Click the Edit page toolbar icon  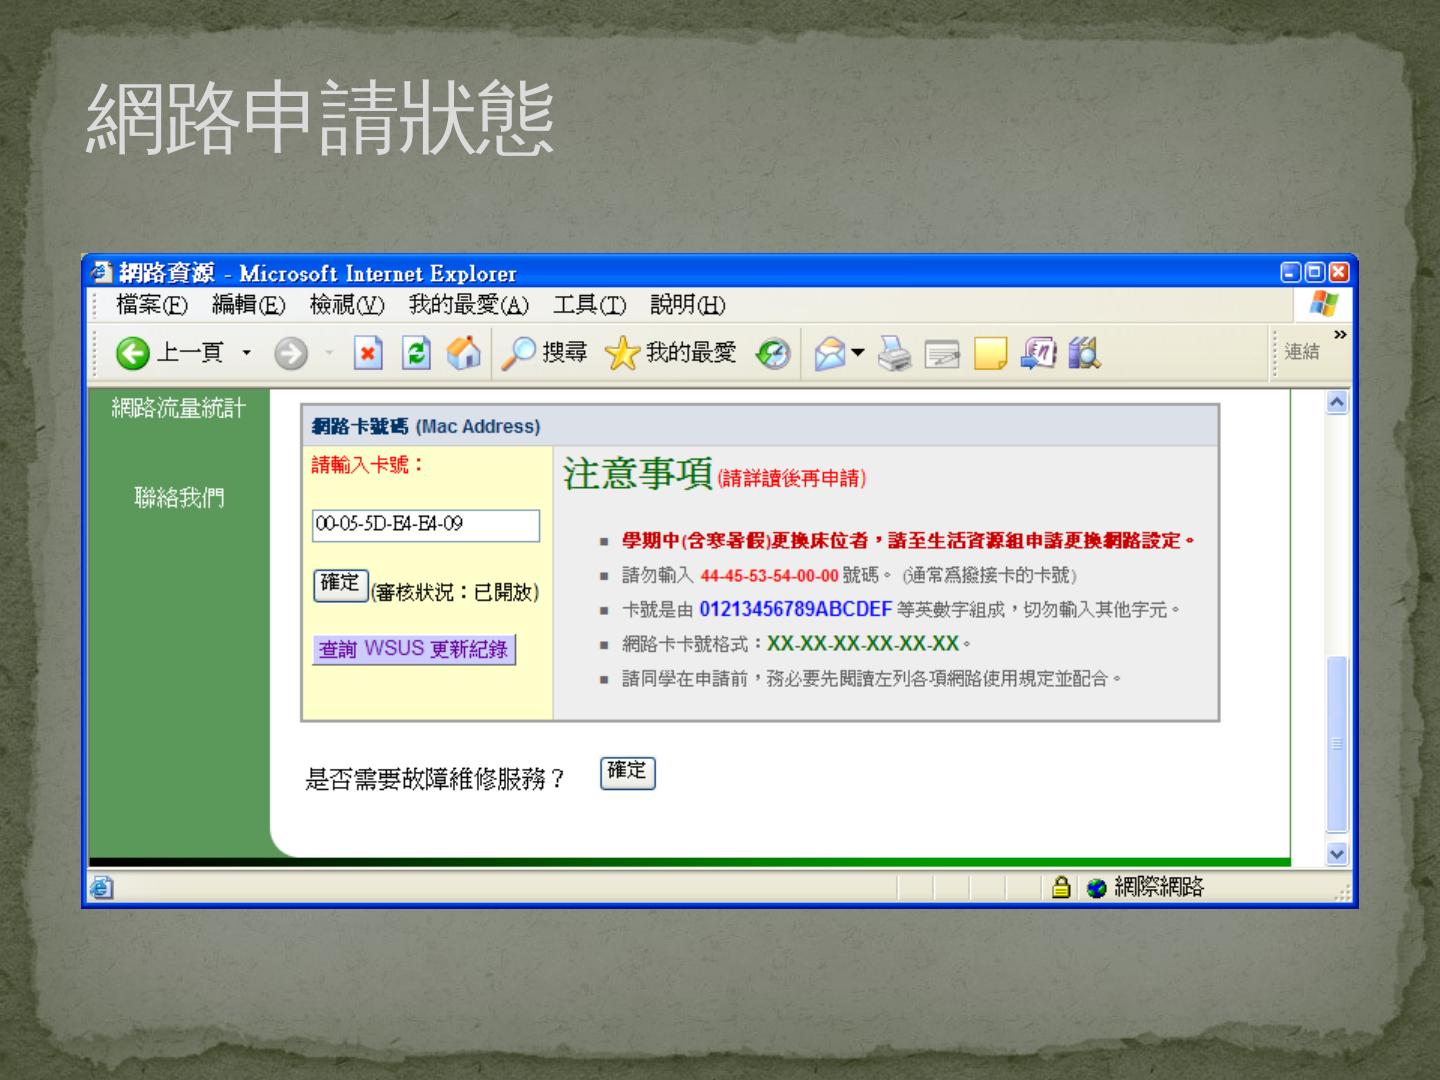(x=942, y=354)
